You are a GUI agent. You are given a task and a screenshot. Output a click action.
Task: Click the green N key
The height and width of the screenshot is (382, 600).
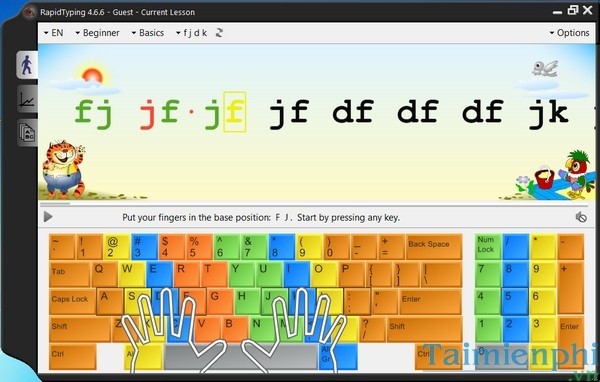point(262,329)
